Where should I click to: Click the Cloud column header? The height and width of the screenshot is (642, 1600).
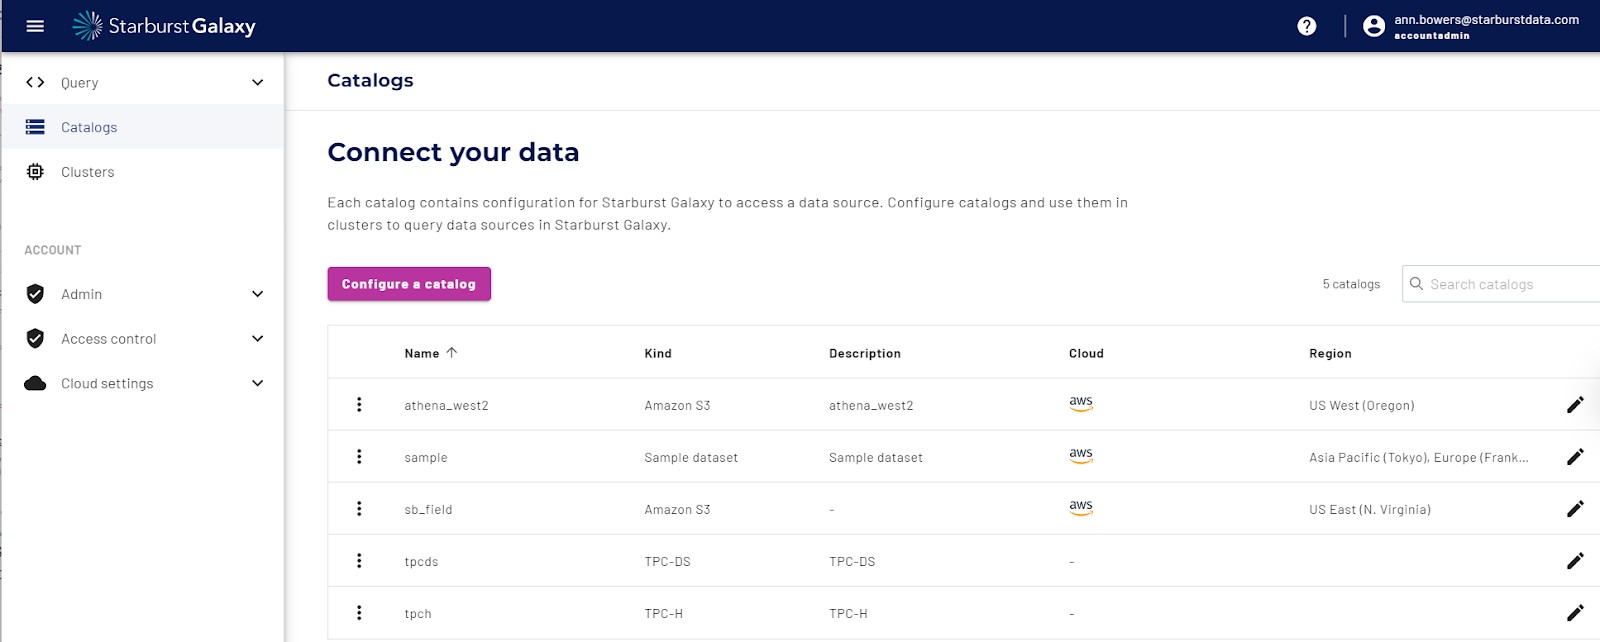(1086, 353)
